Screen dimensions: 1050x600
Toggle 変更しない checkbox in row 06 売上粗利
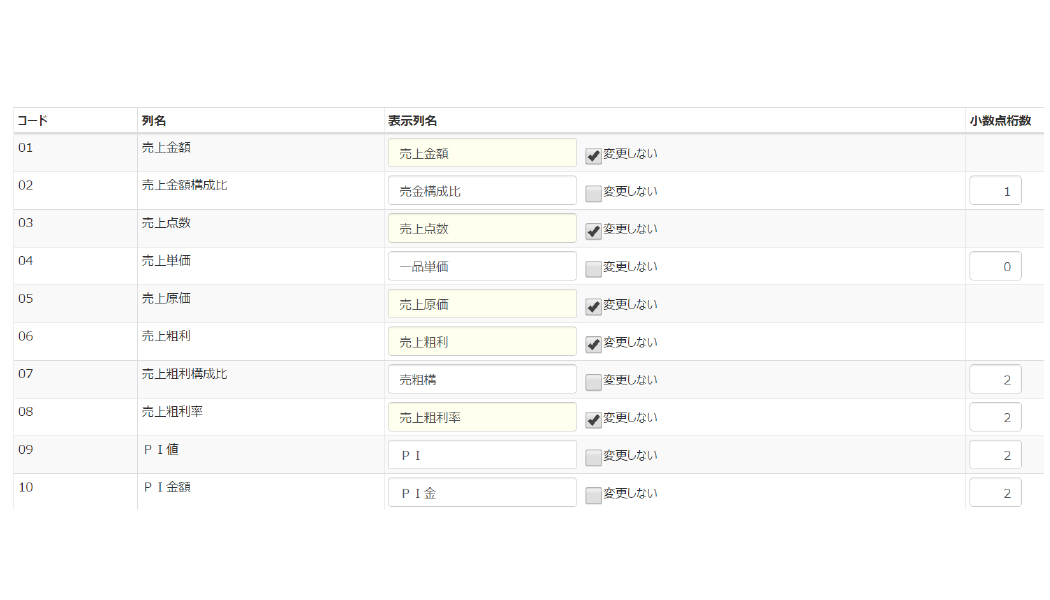(x=593, y=344)
